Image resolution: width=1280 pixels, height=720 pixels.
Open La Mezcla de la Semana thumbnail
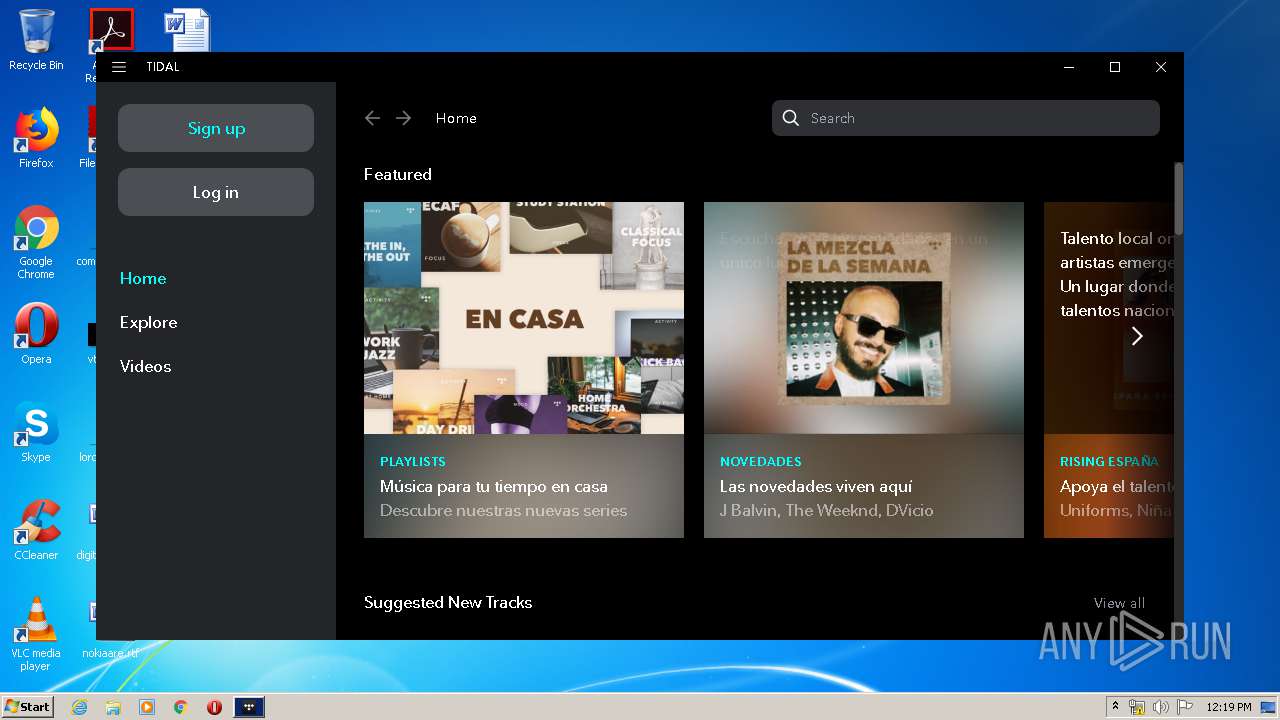click(864, 318)
